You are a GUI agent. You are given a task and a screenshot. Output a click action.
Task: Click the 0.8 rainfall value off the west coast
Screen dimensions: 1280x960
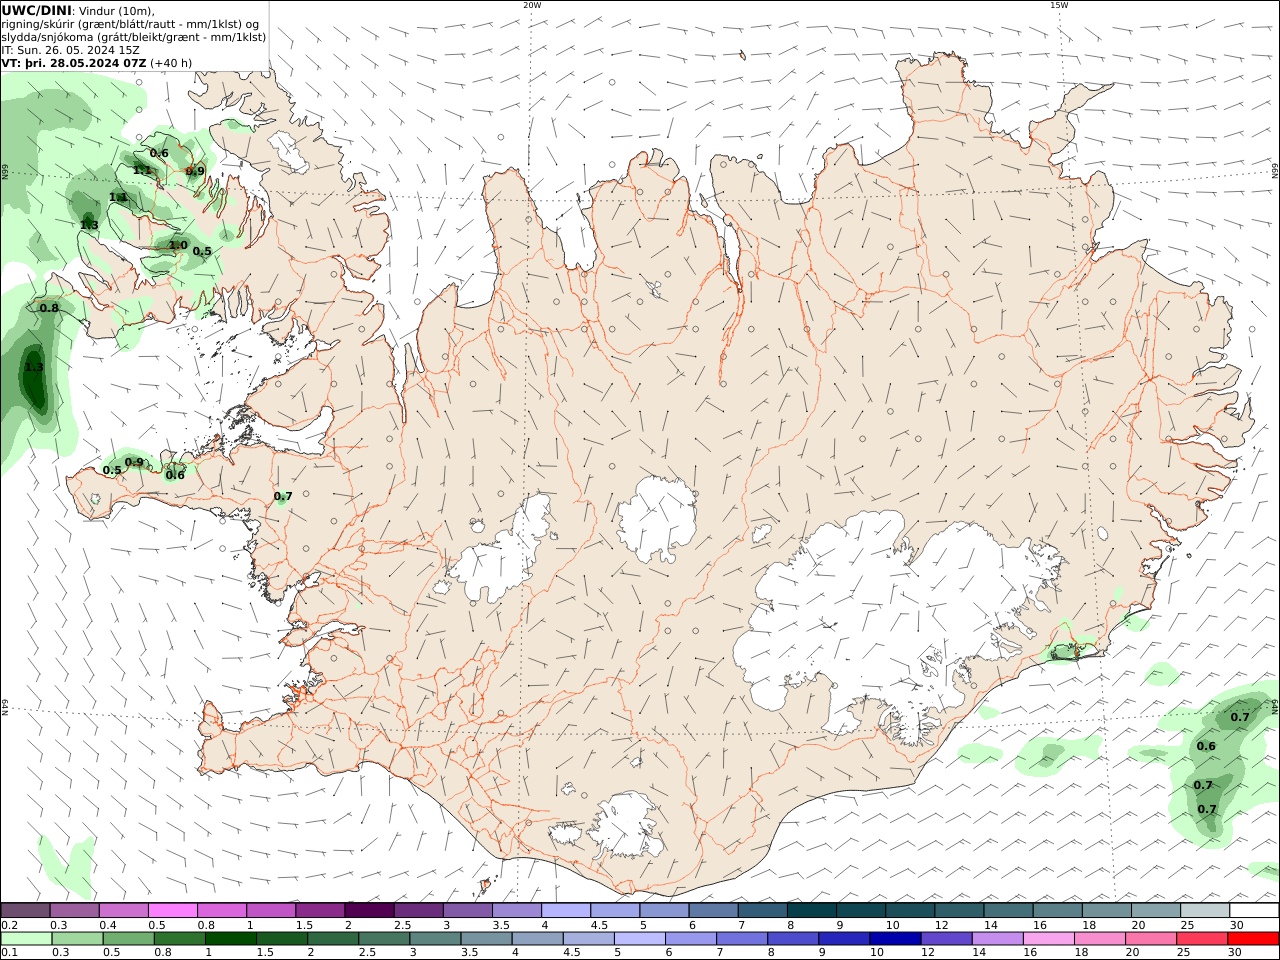[49, 308]
